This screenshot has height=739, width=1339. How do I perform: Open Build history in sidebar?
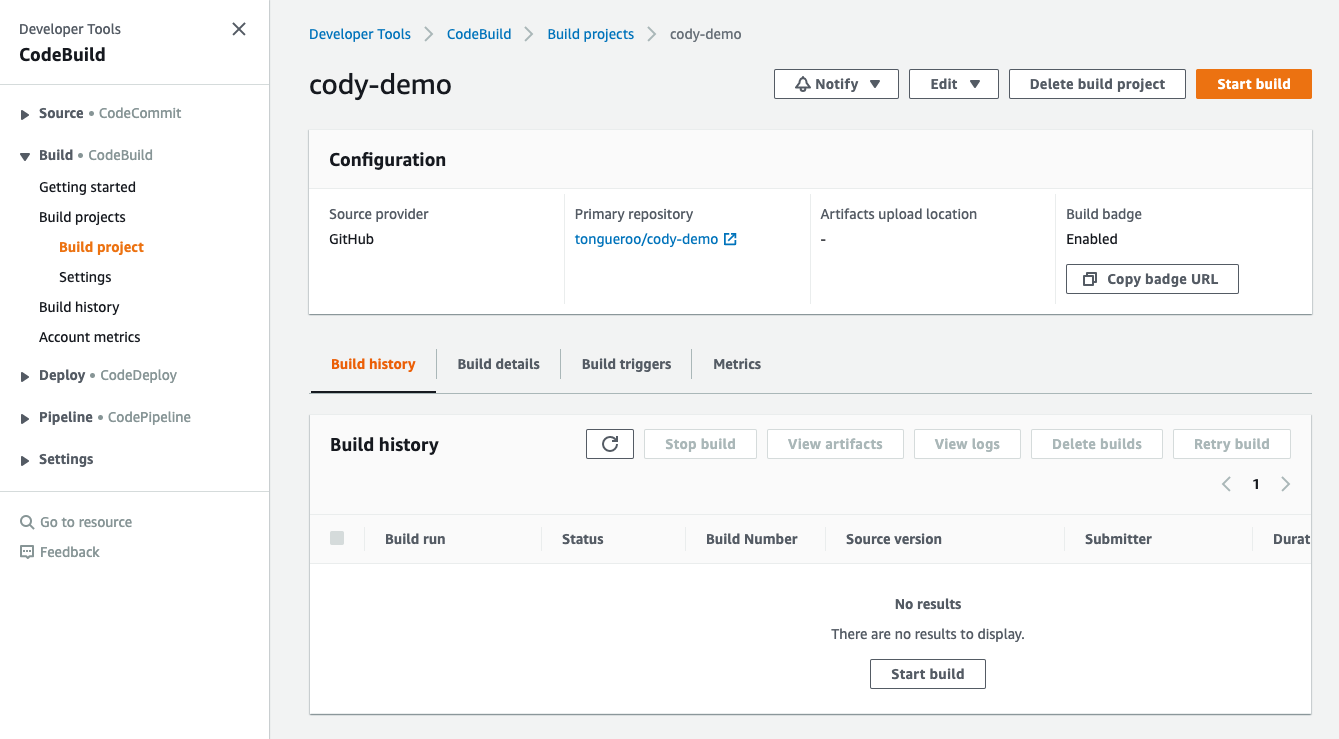point(79,307)
